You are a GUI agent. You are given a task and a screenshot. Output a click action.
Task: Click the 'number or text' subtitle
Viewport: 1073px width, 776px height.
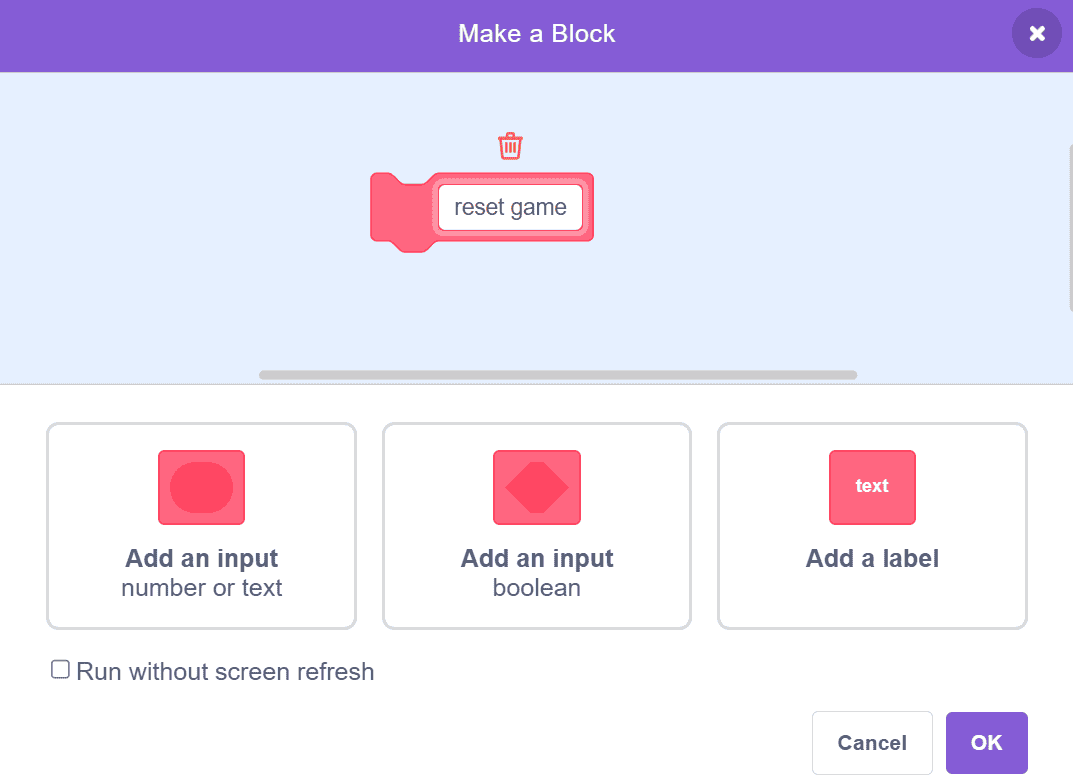[201, 588]
